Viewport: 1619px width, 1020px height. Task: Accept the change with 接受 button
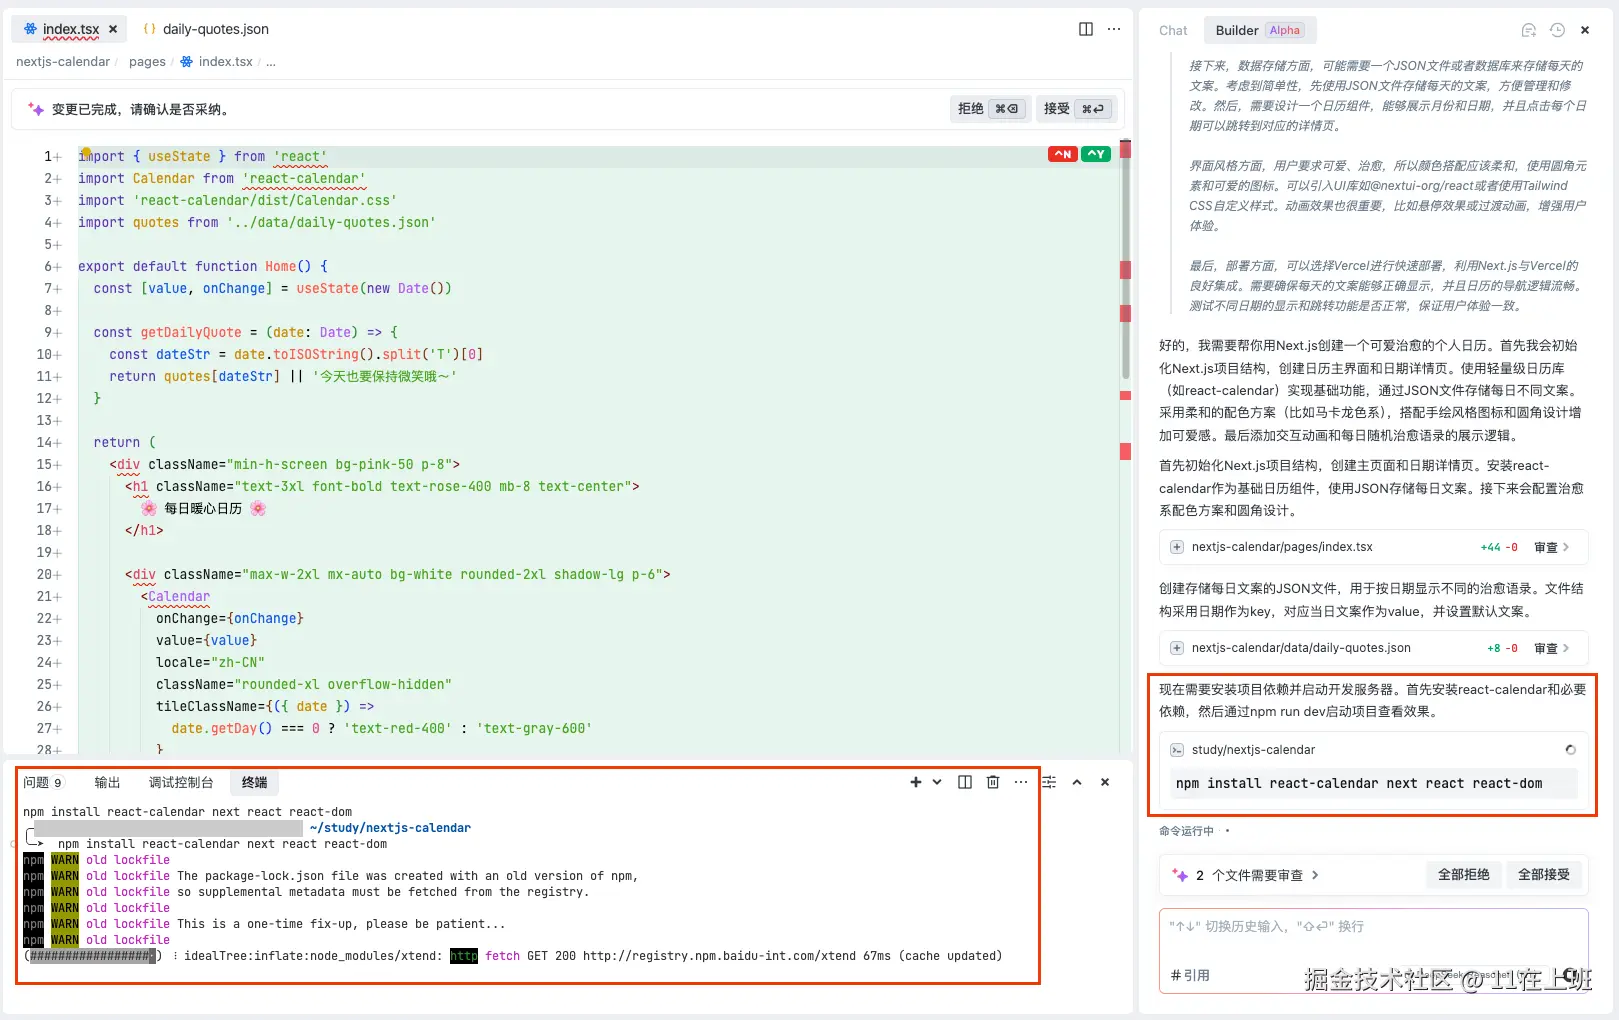1075,109
